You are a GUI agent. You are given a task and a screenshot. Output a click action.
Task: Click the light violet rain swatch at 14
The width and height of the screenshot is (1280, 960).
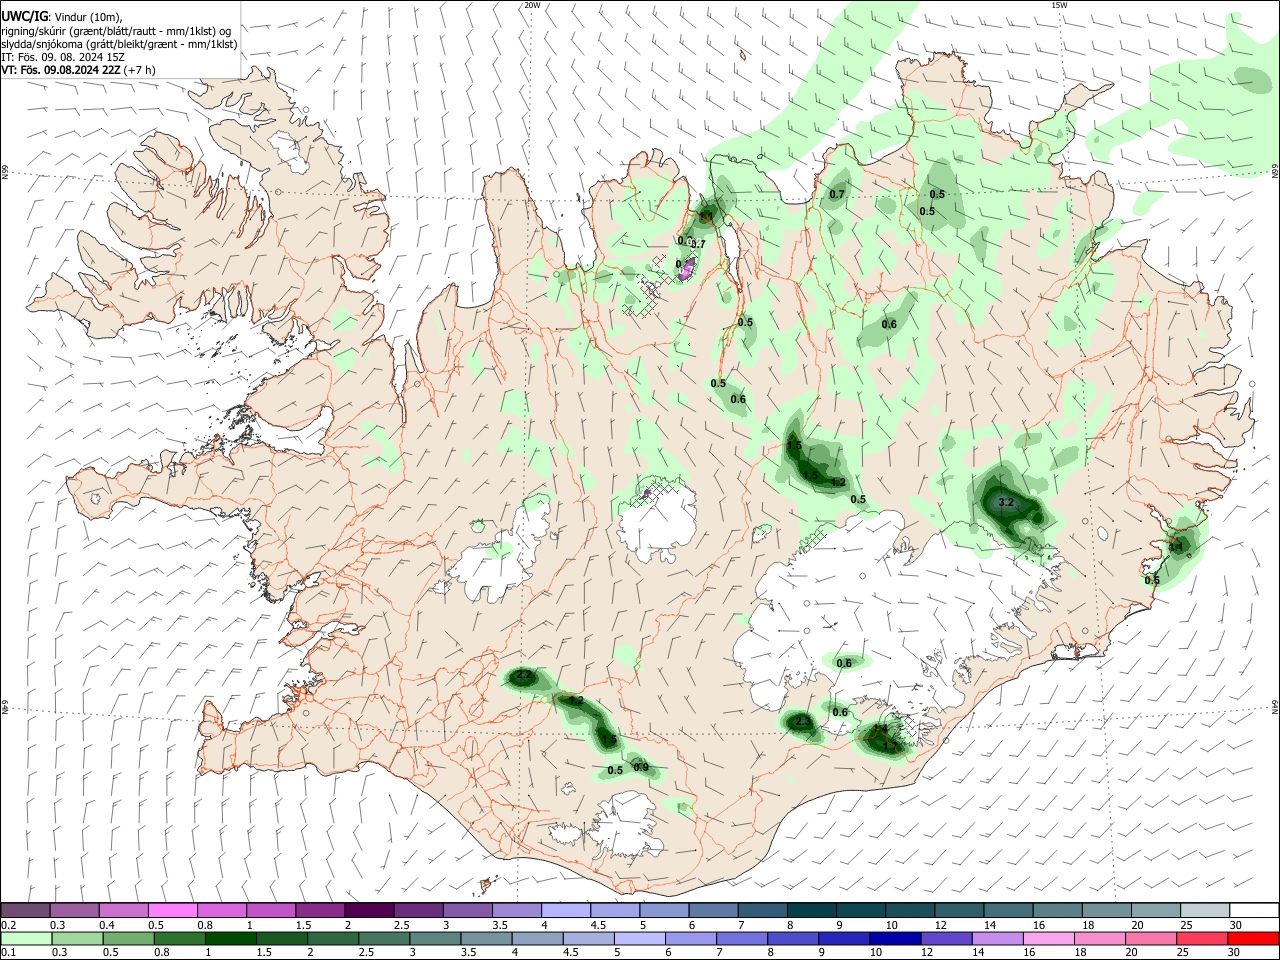996,938
